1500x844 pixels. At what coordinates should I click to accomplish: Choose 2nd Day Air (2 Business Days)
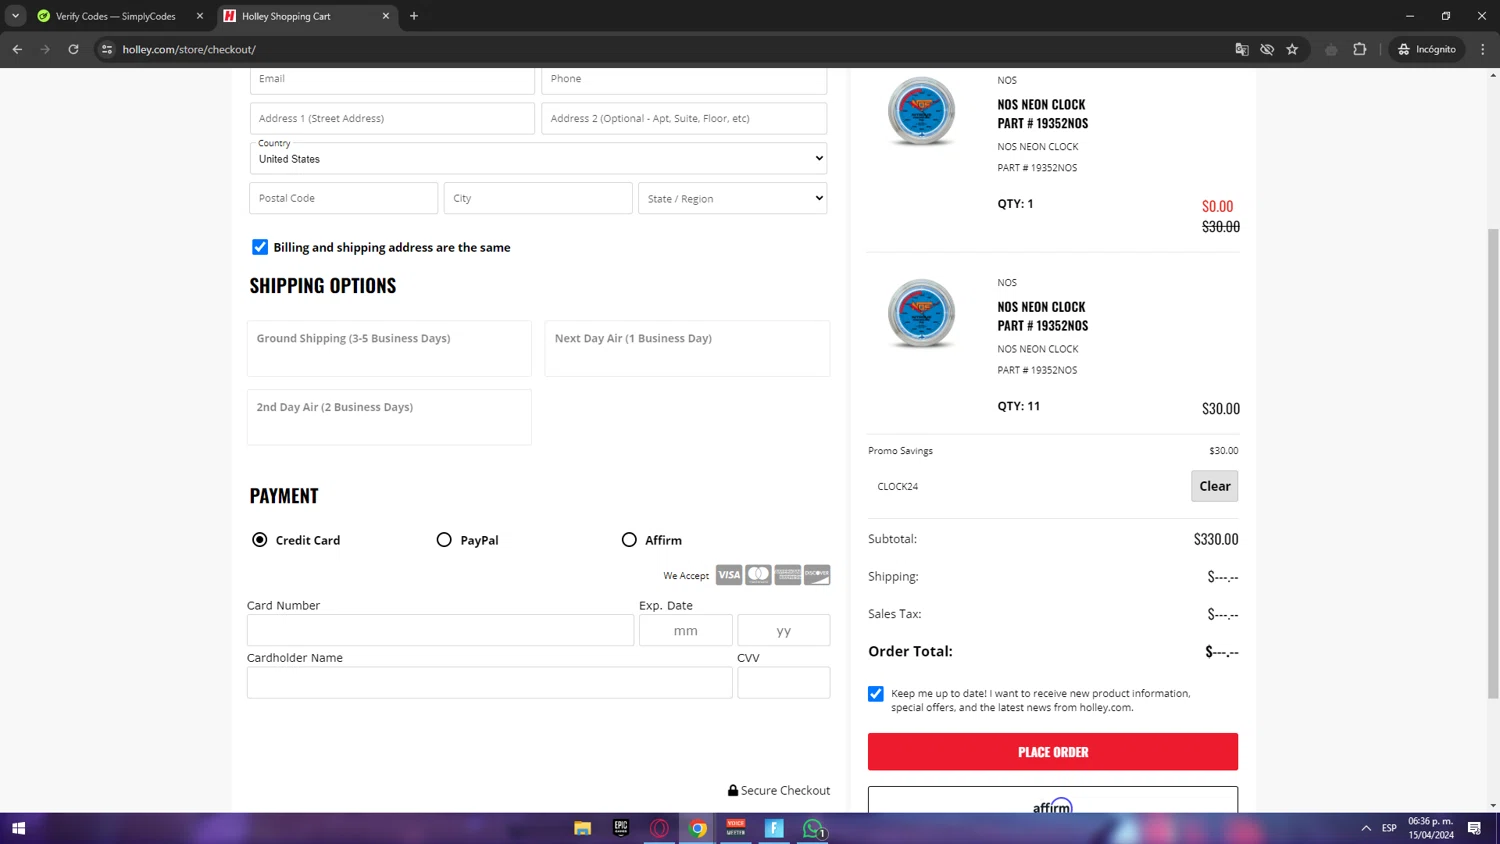click(389, 417)
